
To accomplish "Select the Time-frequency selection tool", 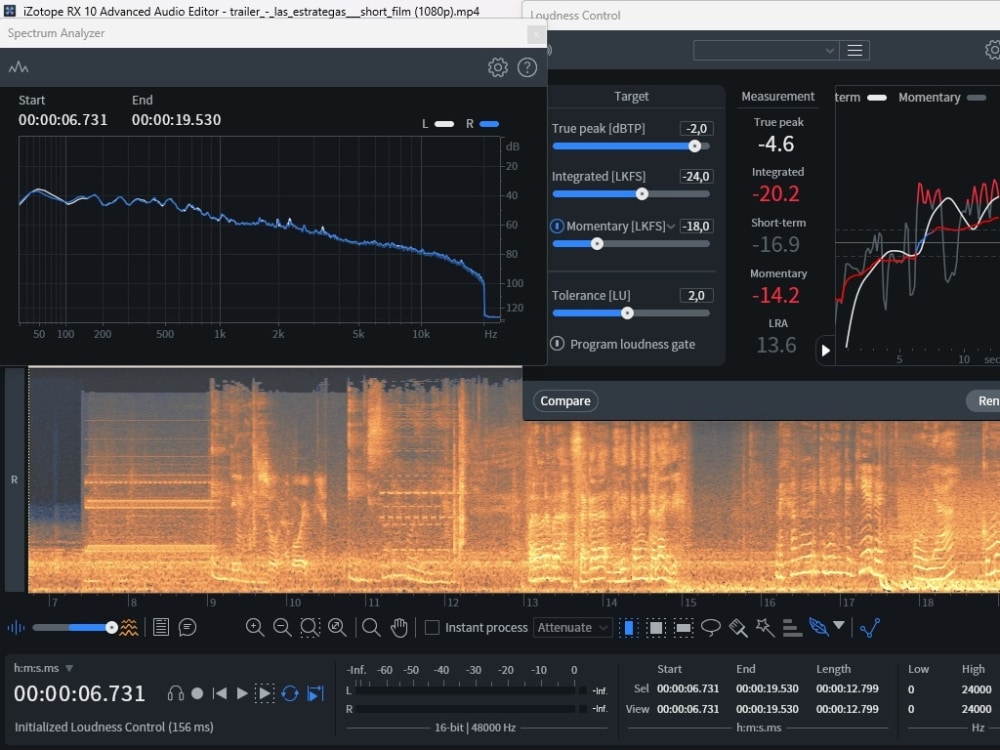I will click(x=656, y=628).
